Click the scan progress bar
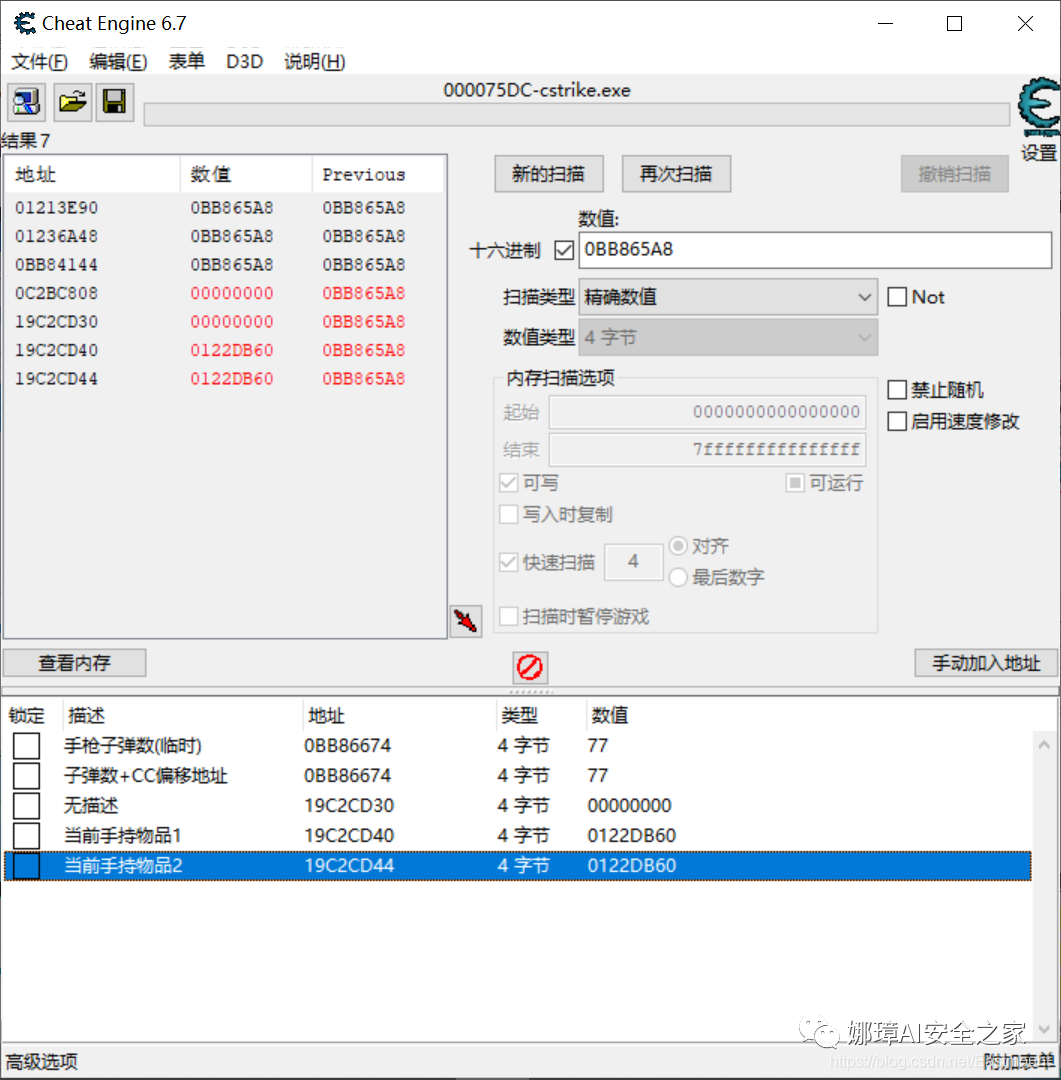Screen dimensions: 1061x1080 pos(577,114)
